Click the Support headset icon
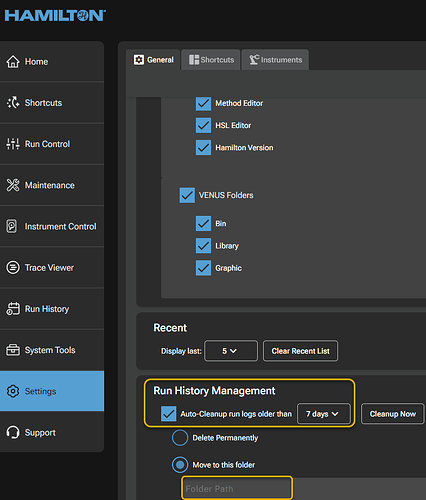 click(x=13, y=432)
